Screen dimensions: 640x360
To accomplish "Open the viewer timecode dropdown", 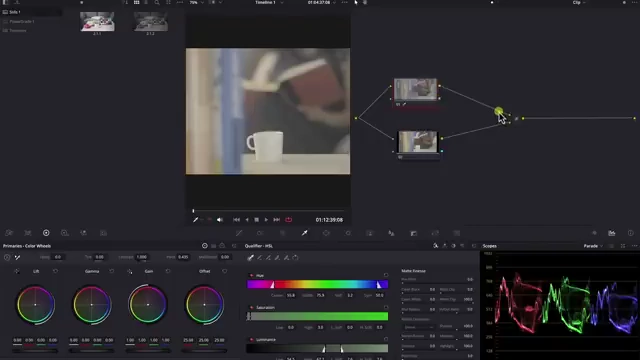I will (x=322, y=2).
